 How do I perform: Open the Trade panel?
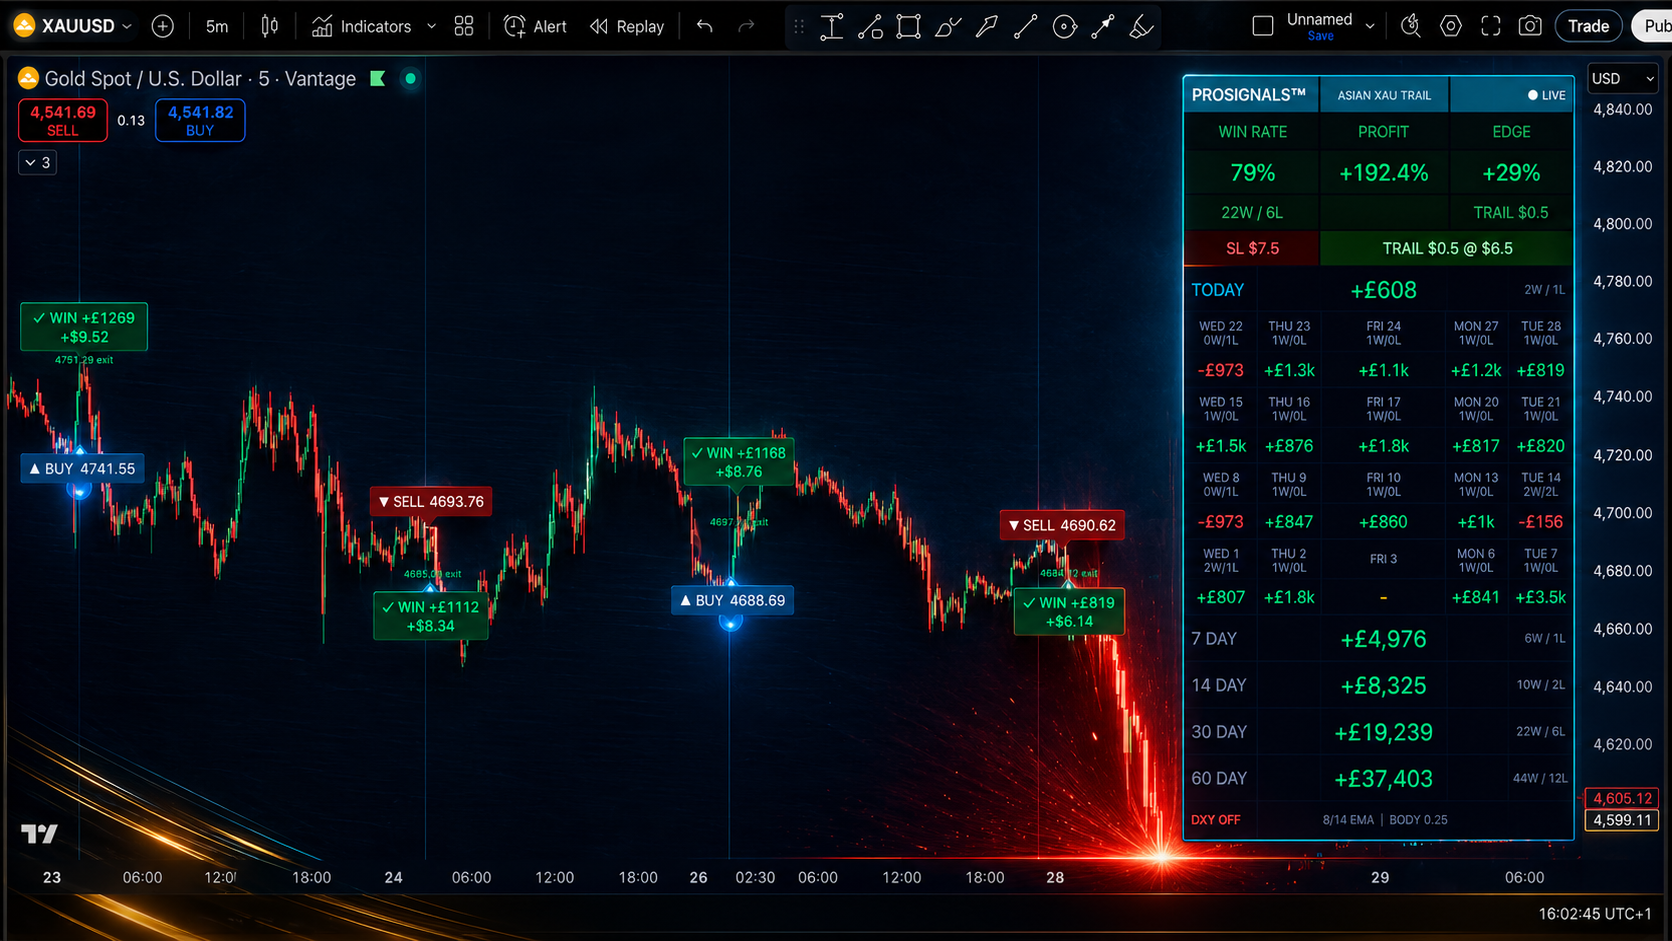pos(1588,26)
